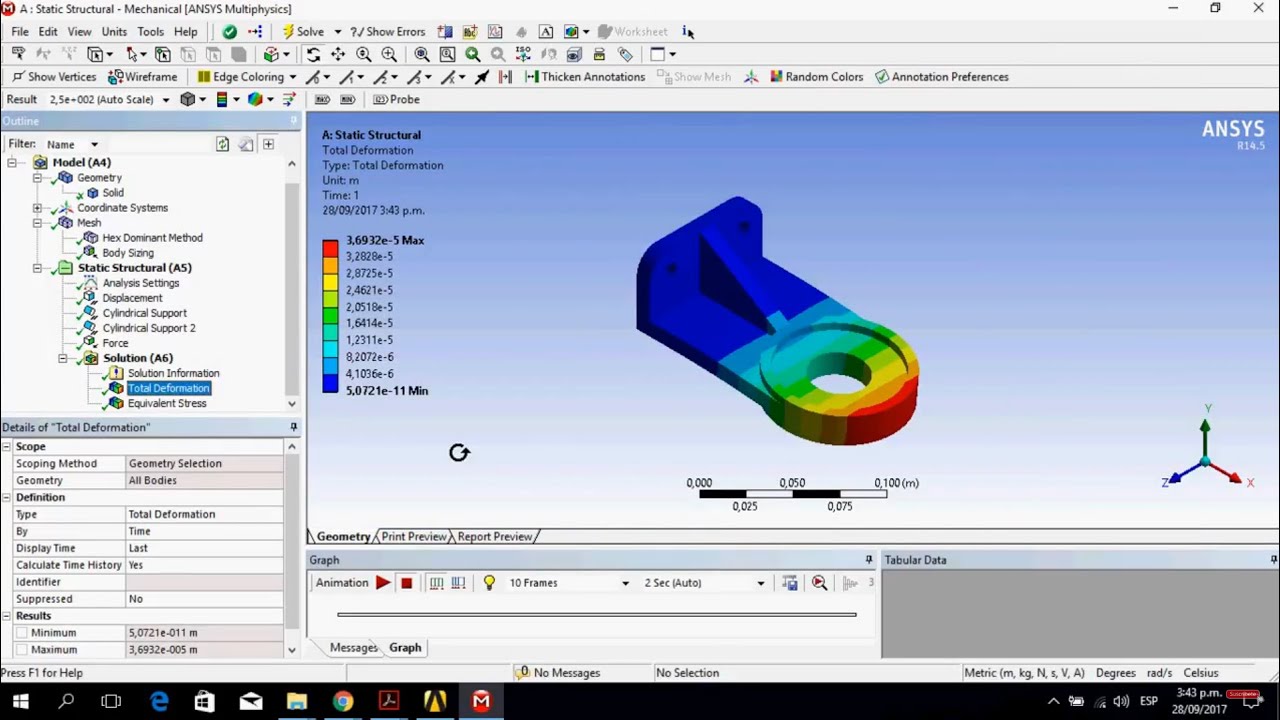Select Force load in outline
Image resolution: width=1280 pixels, height=720 pixels.
(114, 343)
